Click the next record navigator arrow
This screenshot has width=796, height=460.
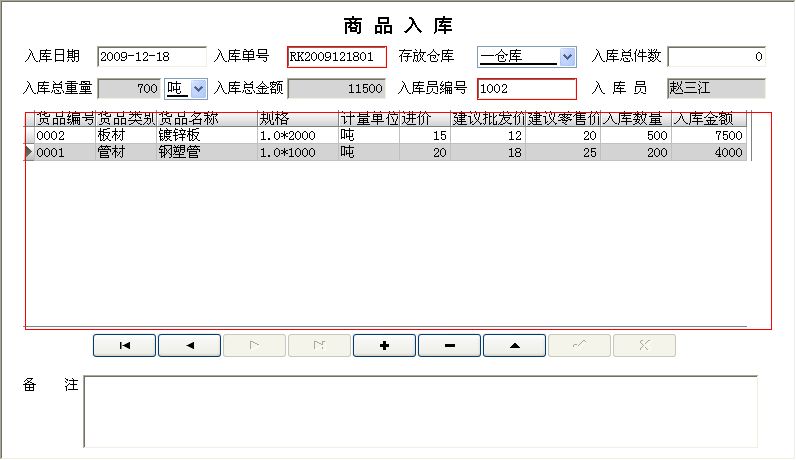(254, 345)
